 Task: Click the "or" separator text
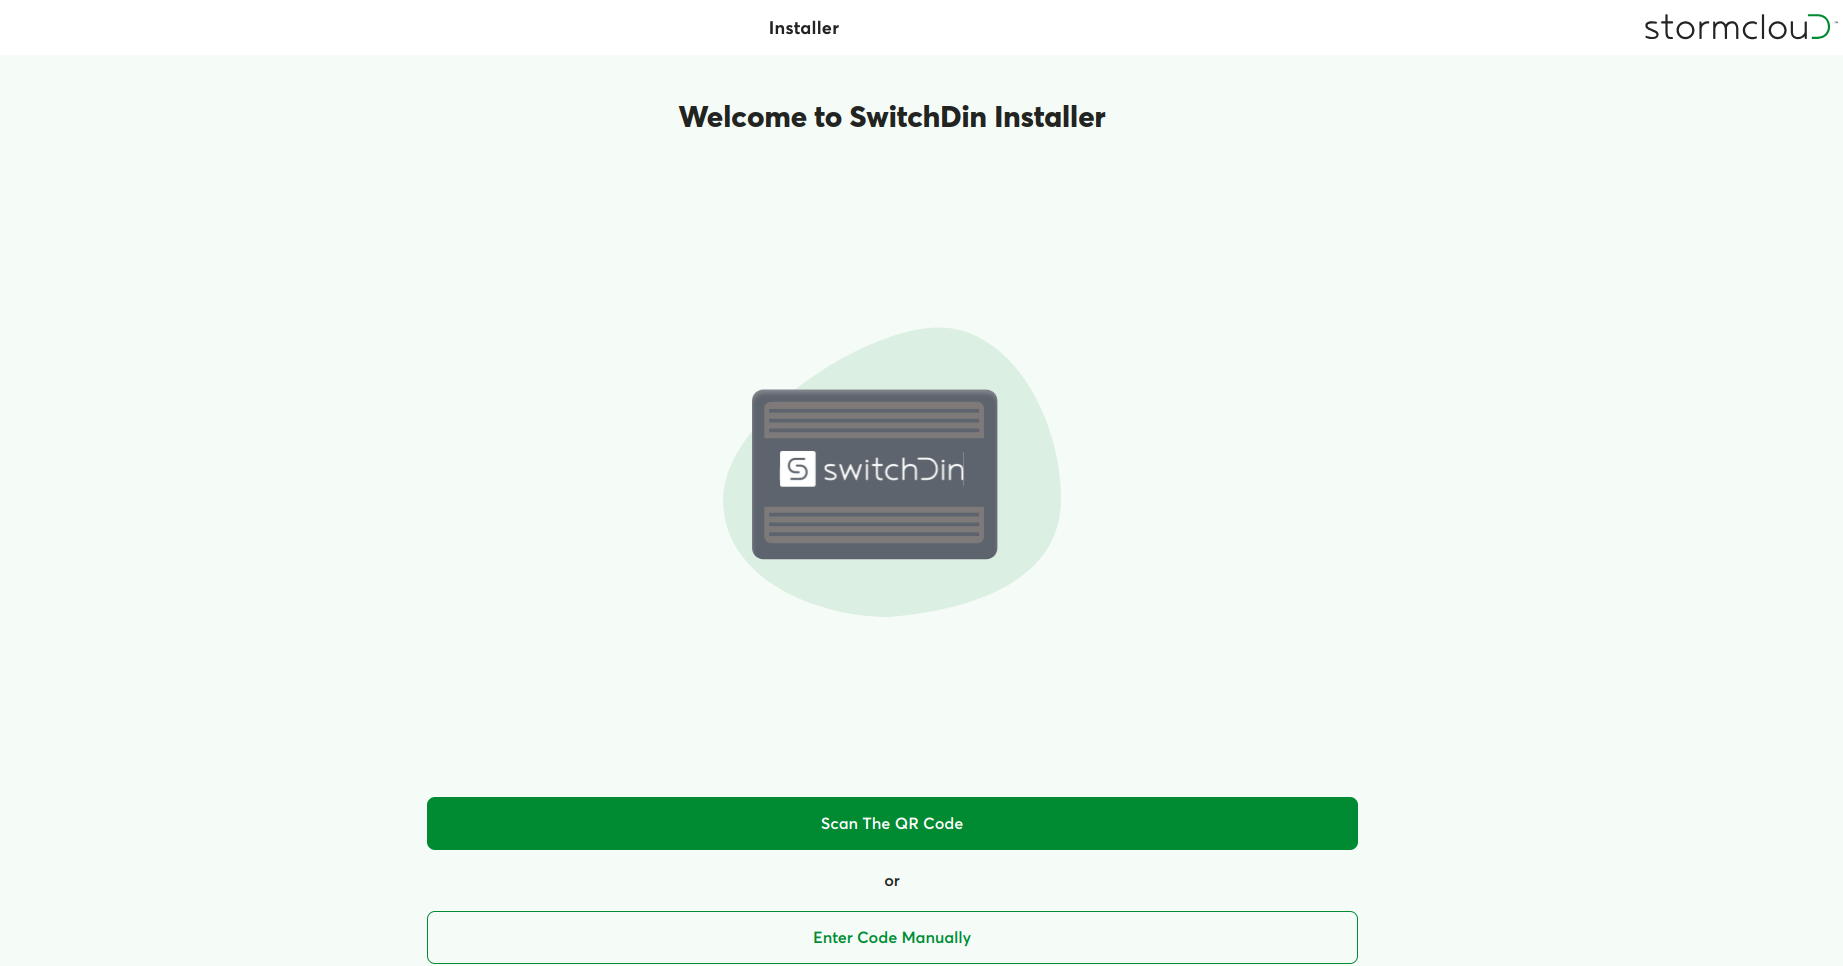click(892, 881)
